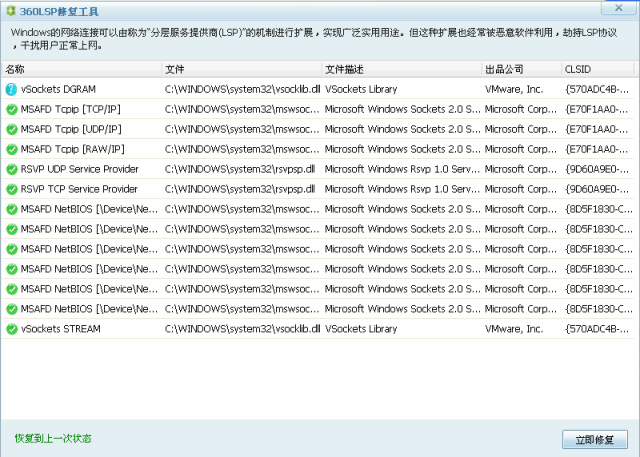The image size is (640, 457).
Task: Click VMware, Inc. in the vSockets DGRAM row
Action: pyautogui.click(x=514, y=89)
